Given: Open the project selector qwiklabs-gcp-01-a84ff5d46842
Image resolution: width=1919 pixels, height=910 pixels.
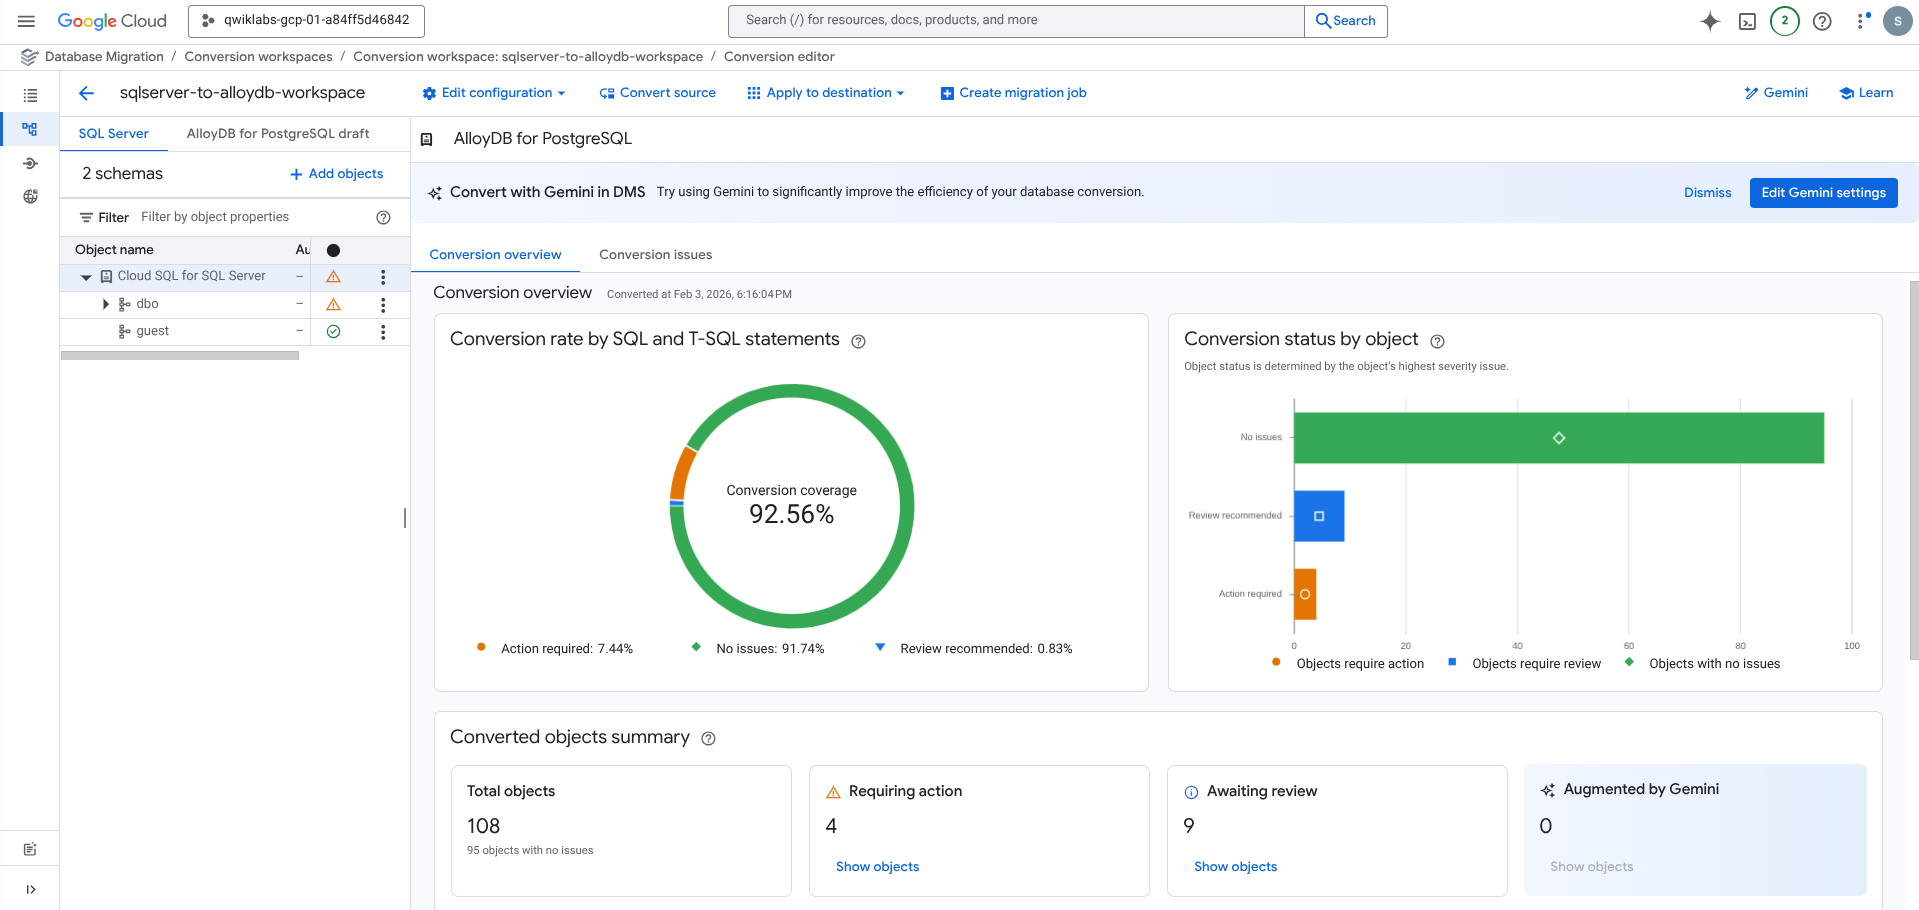Looking at the screenshot, I should click(x=306, y=21).
